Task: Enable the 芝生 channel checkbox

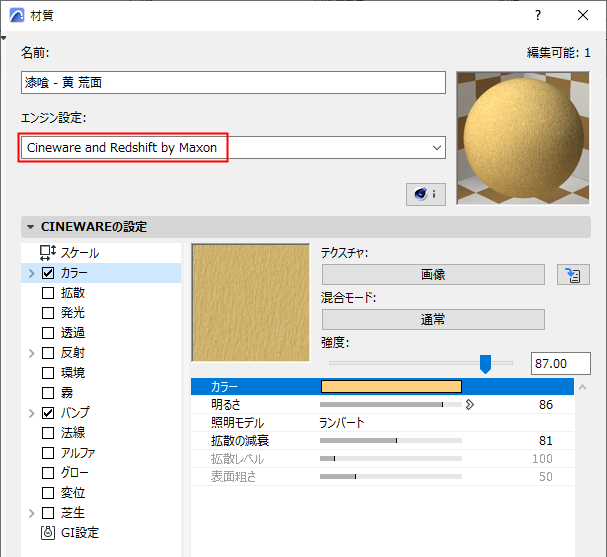Action: coord(48,513)
